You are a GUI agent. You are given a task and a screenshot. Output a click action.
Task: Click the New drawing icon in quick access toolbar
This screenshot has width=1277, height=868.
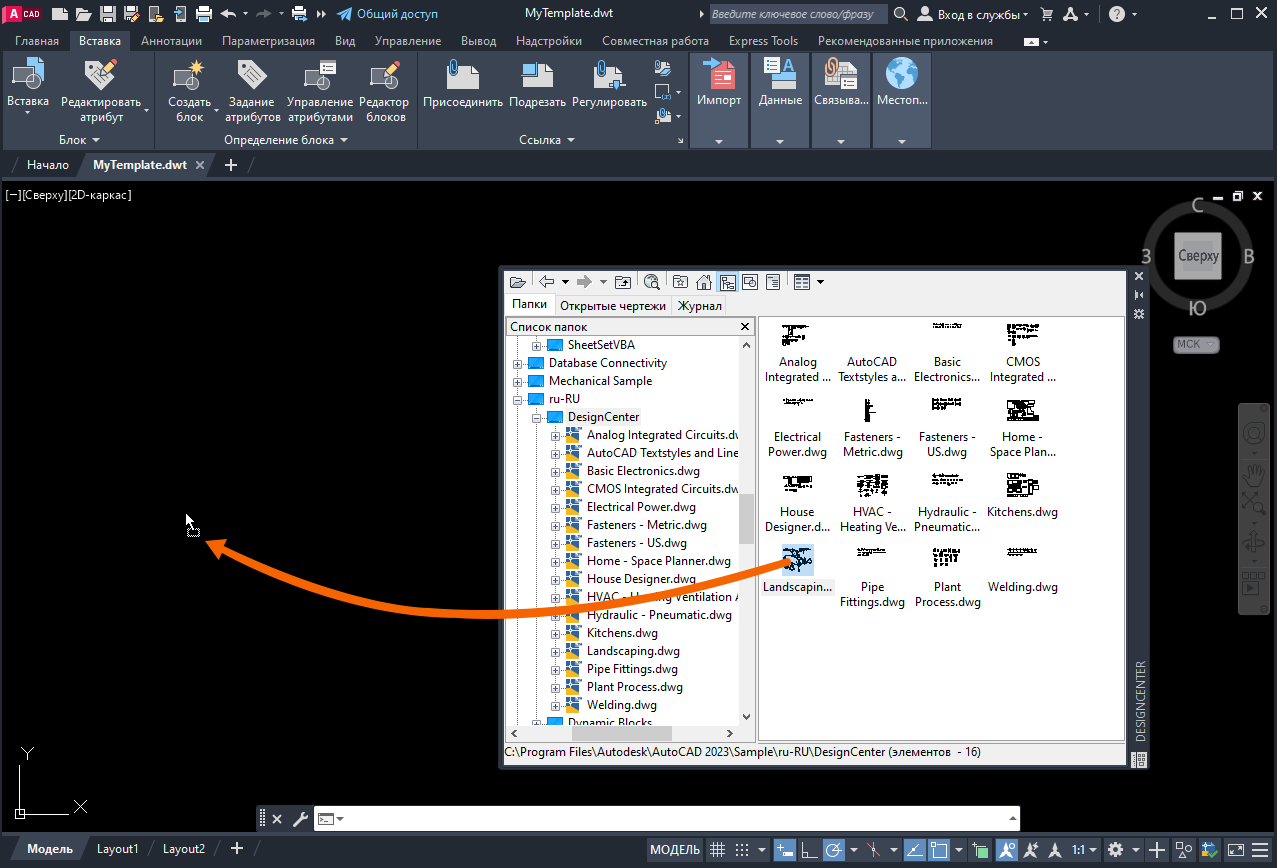[60, 14]
